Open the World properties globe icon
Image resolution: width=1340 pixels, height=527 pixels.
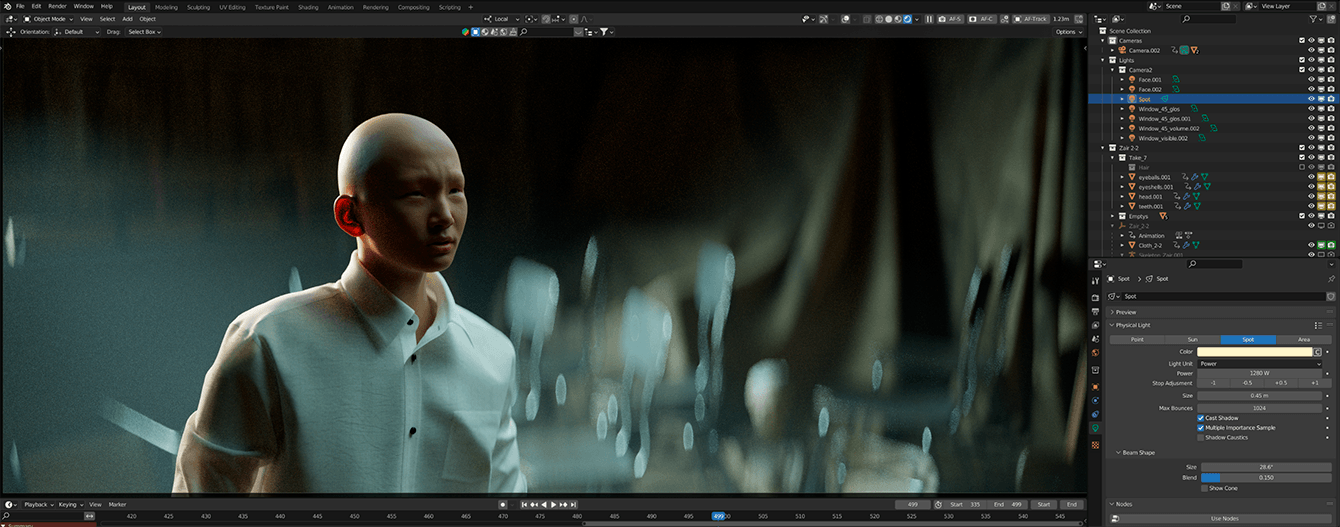click(x=1096, y=352)
